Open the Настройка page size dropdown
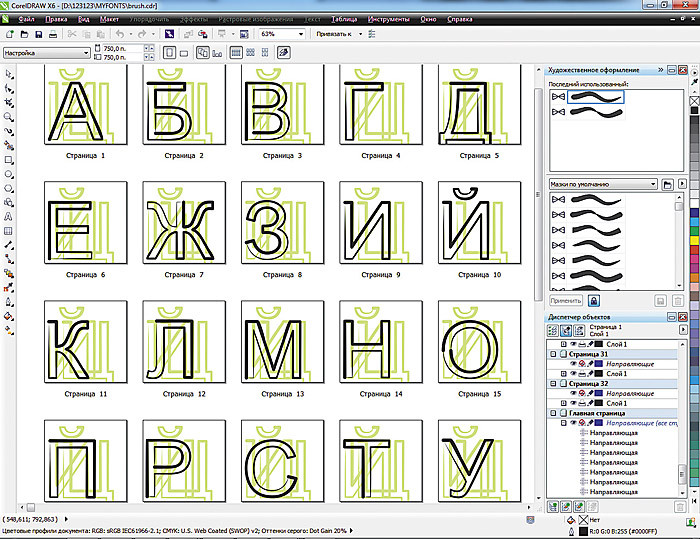This screenshot has width=700, height=539. (x=86, y=53)
